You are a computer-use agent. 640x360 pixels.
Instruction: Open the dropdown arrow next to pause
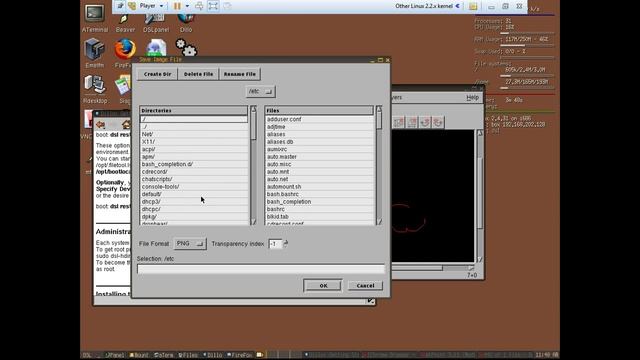pyautogui.click(x=187, y=6)
